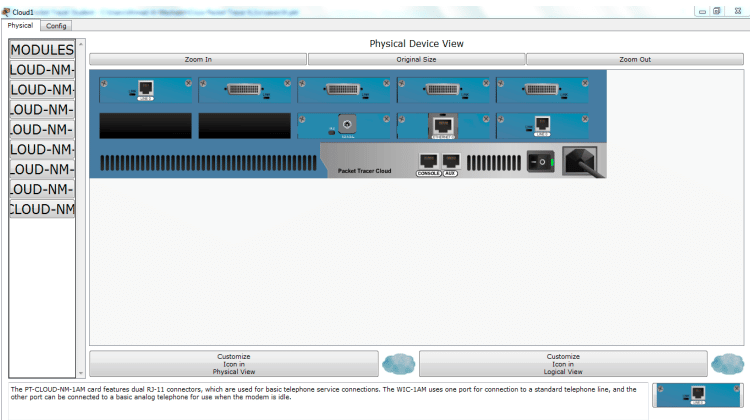Click the MODULES list header
This screenshot has width=750, height=420.
click(x=42, y=49)
